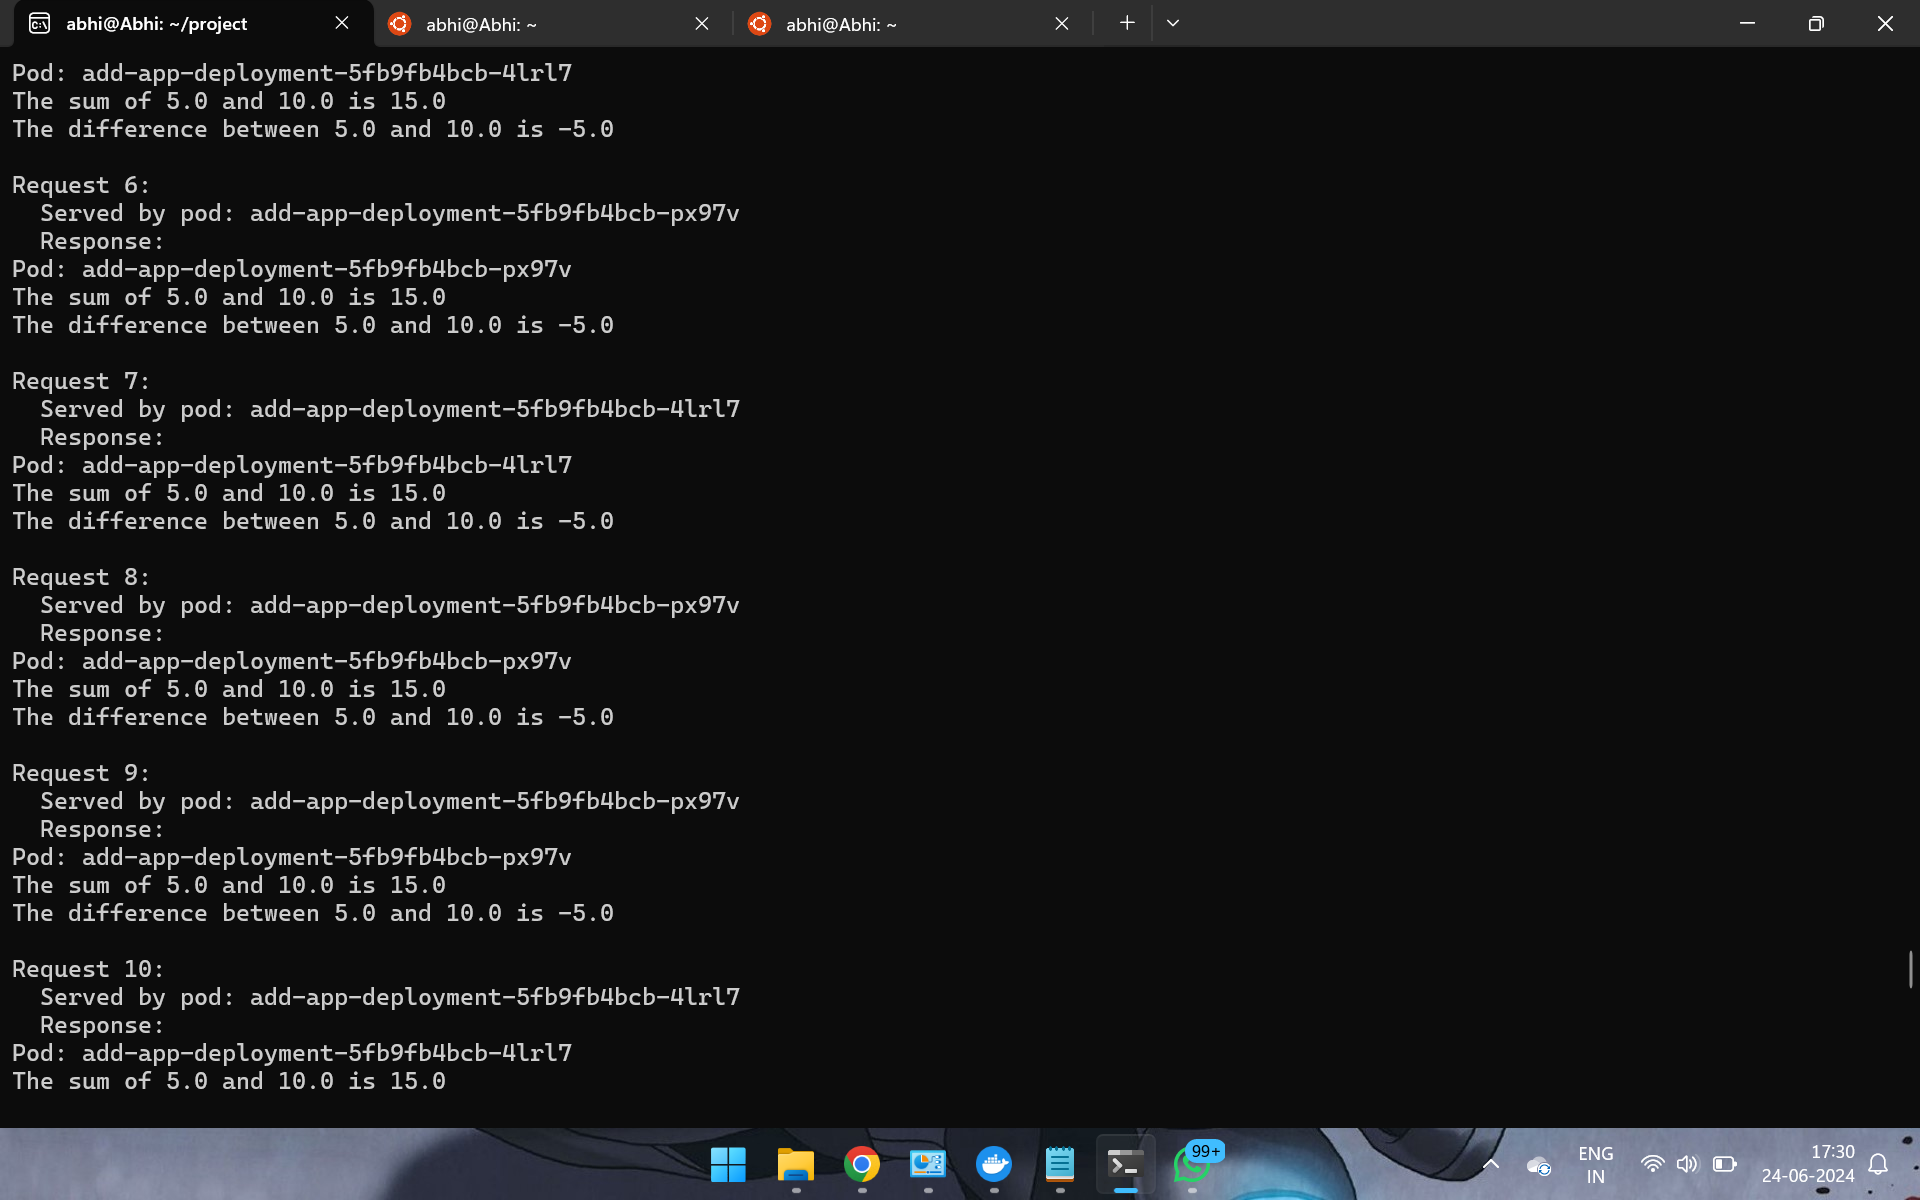The height and width of the screenshot is (1200, 1920).
Task: Toggle Wi-Fi from the system tray
Action: (1652, 1164)
